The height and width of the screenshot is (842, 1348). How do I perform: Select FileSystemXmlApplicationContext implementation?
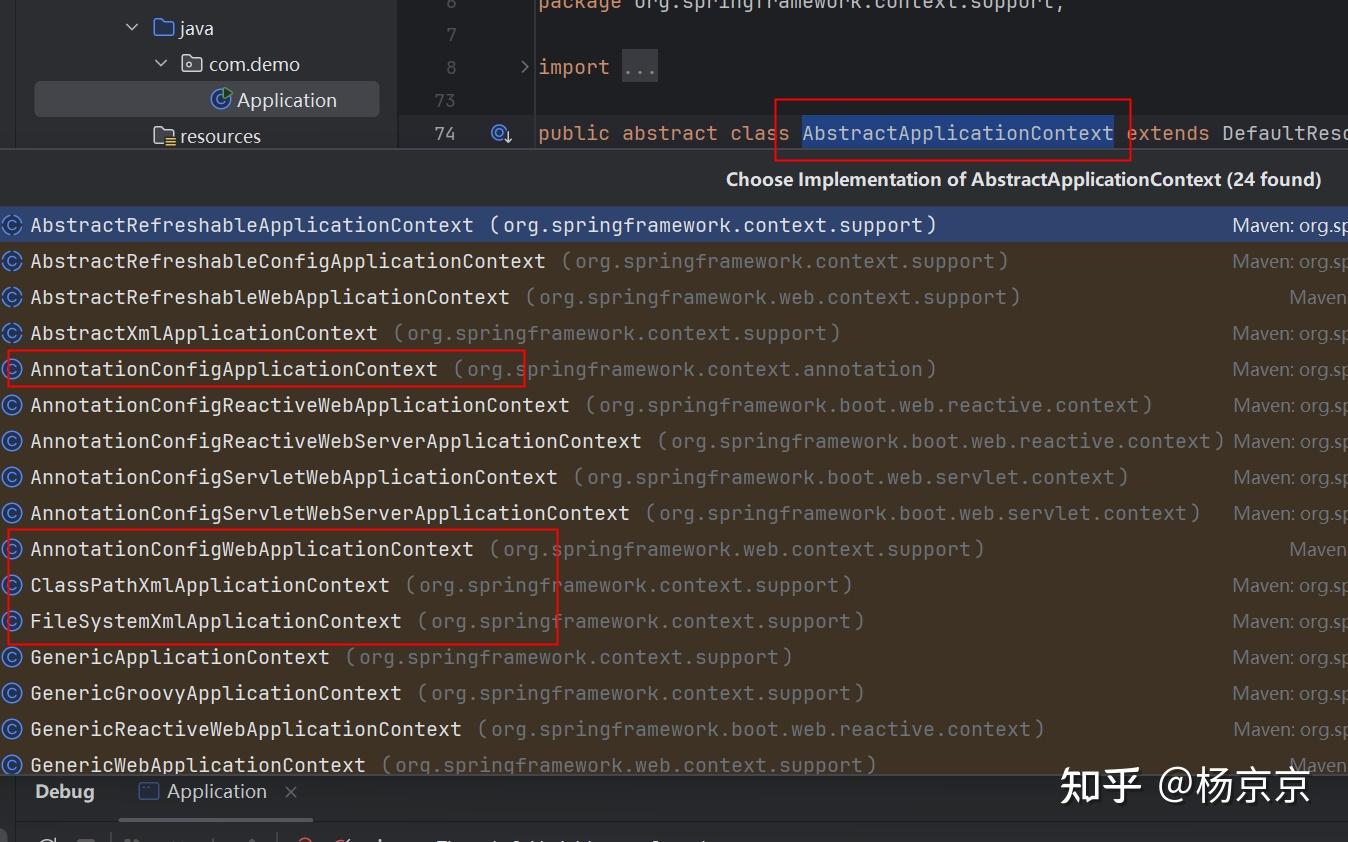click(674, 621)
